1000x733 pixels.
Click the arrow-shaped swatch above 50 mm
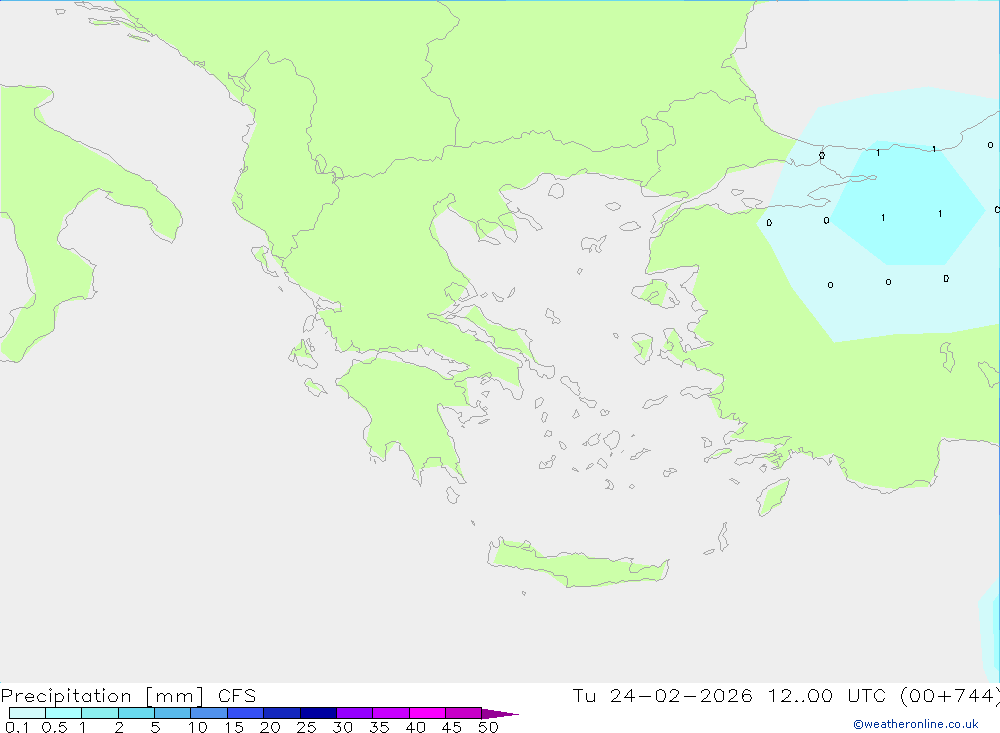[x=499, y=714]
